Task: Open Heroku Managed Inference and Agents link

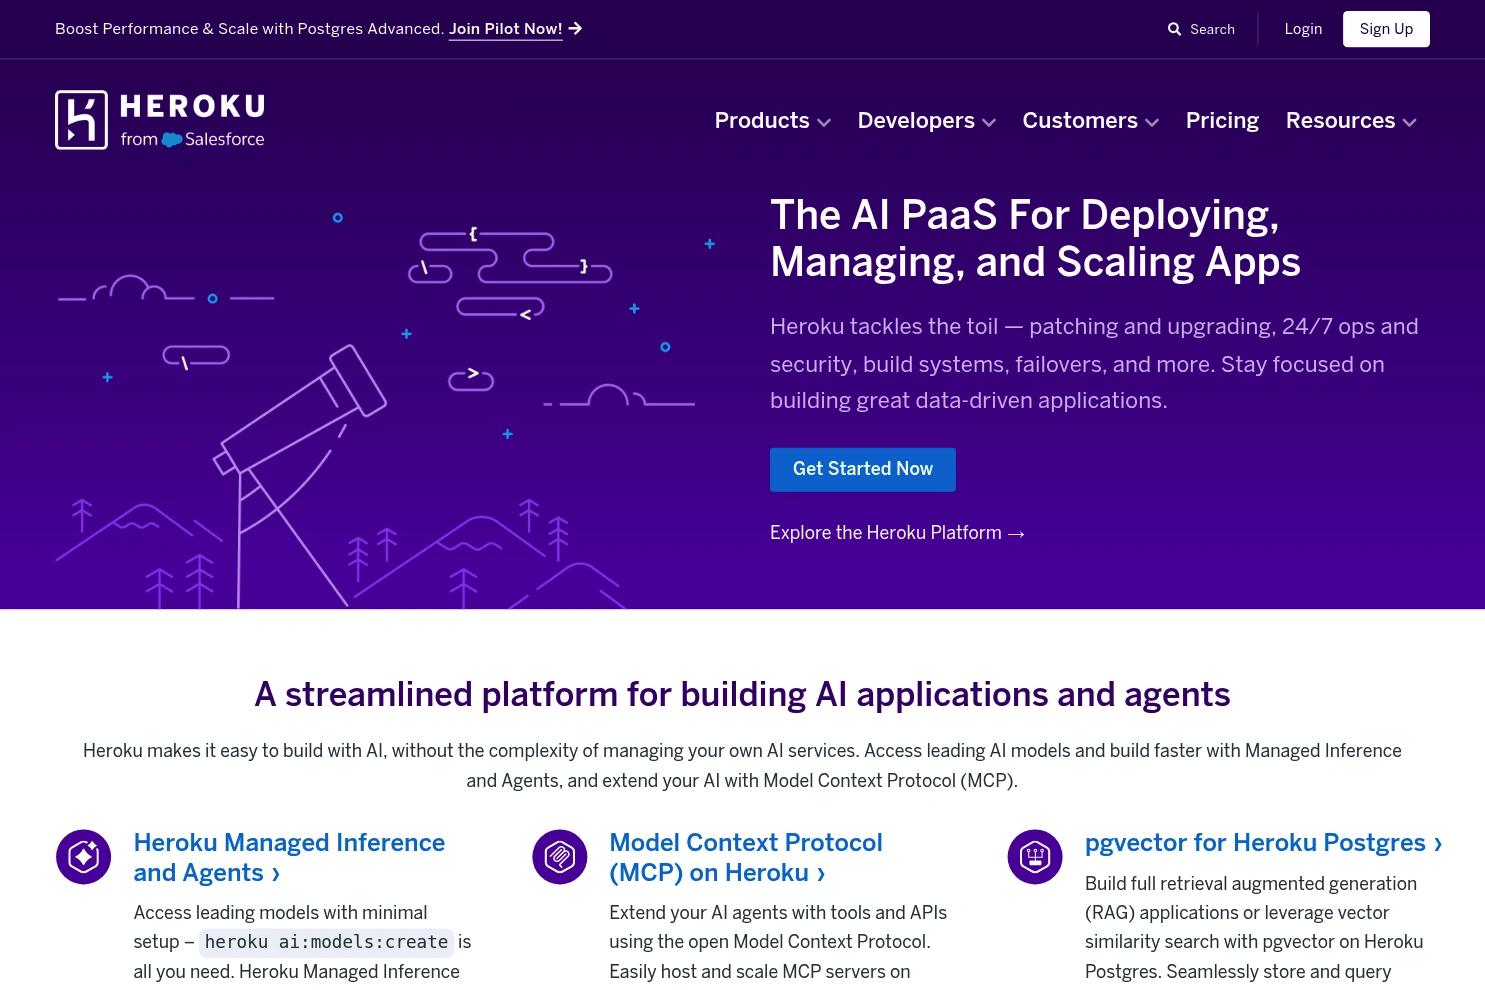Action: [289, 857]
